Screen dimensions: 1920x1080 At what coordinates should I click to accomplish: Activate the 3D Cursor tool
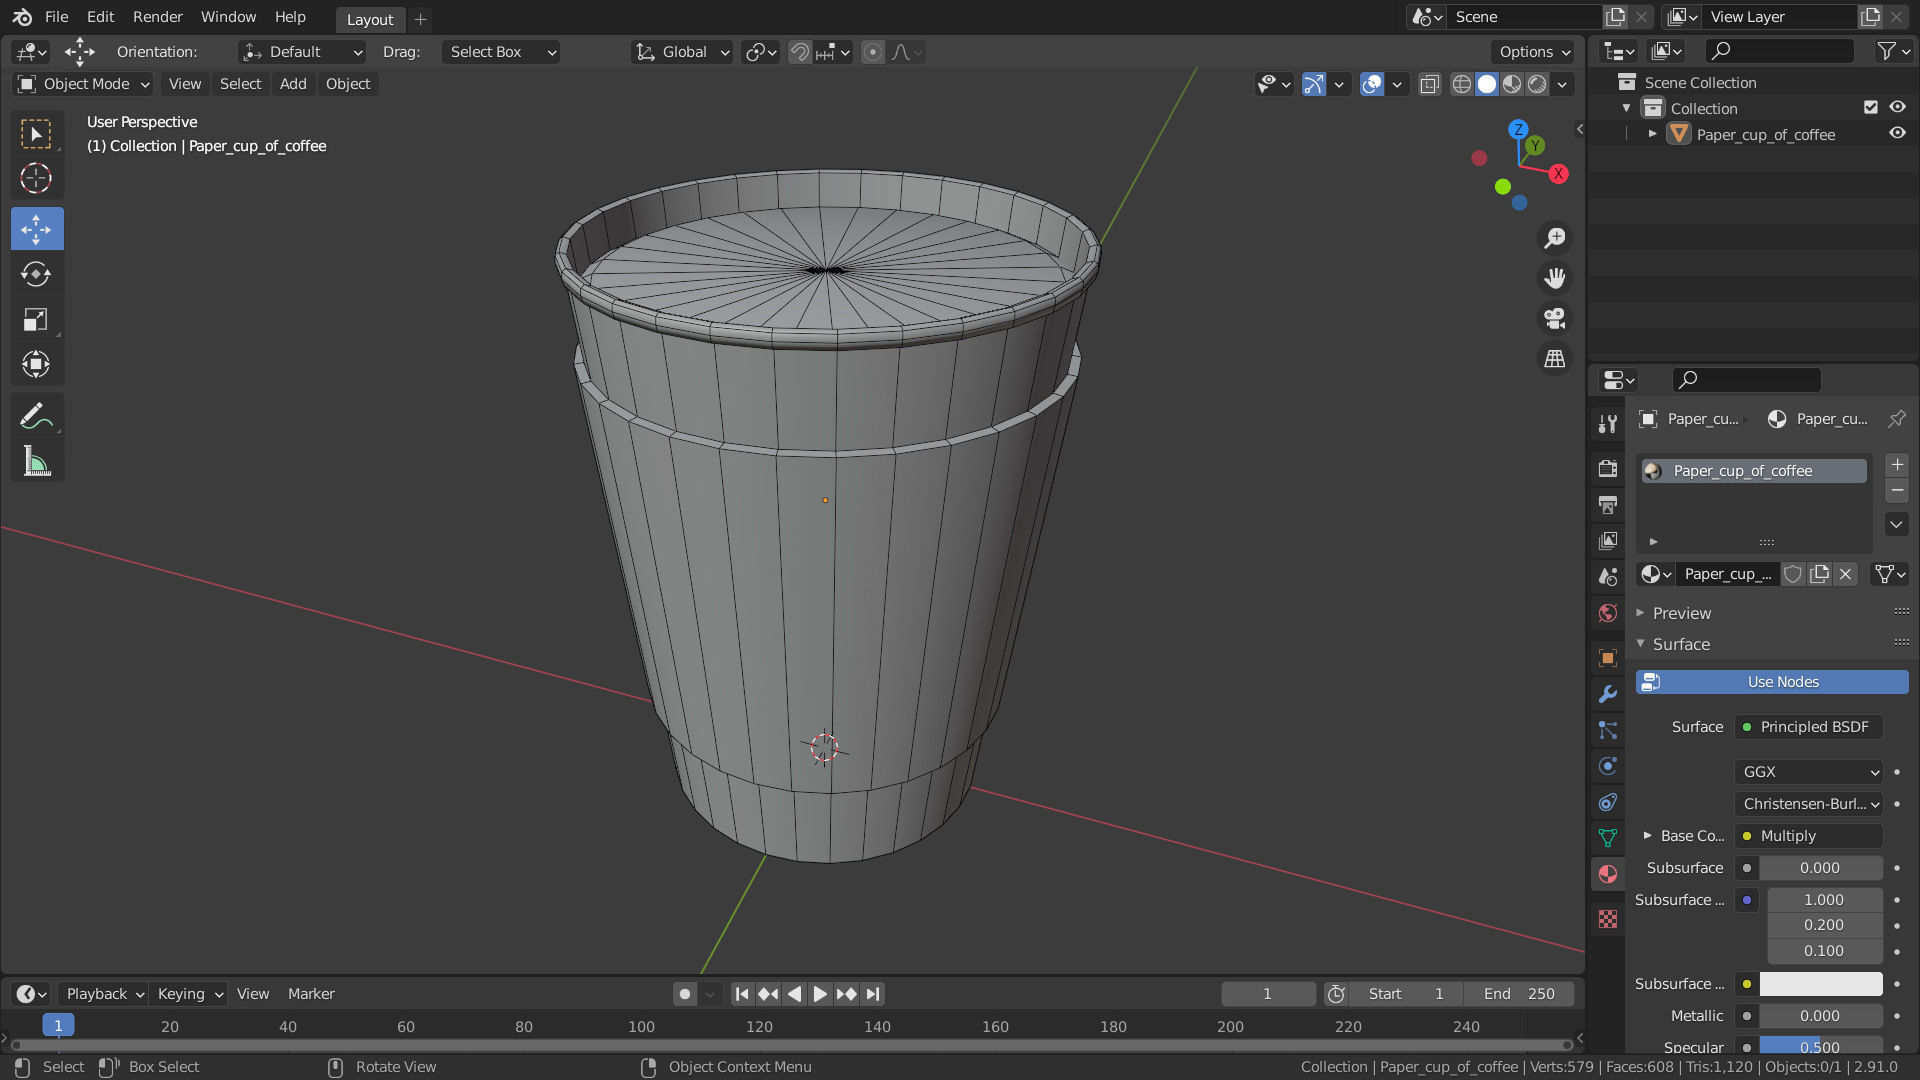pyautogui.click(x=37, y=179)
